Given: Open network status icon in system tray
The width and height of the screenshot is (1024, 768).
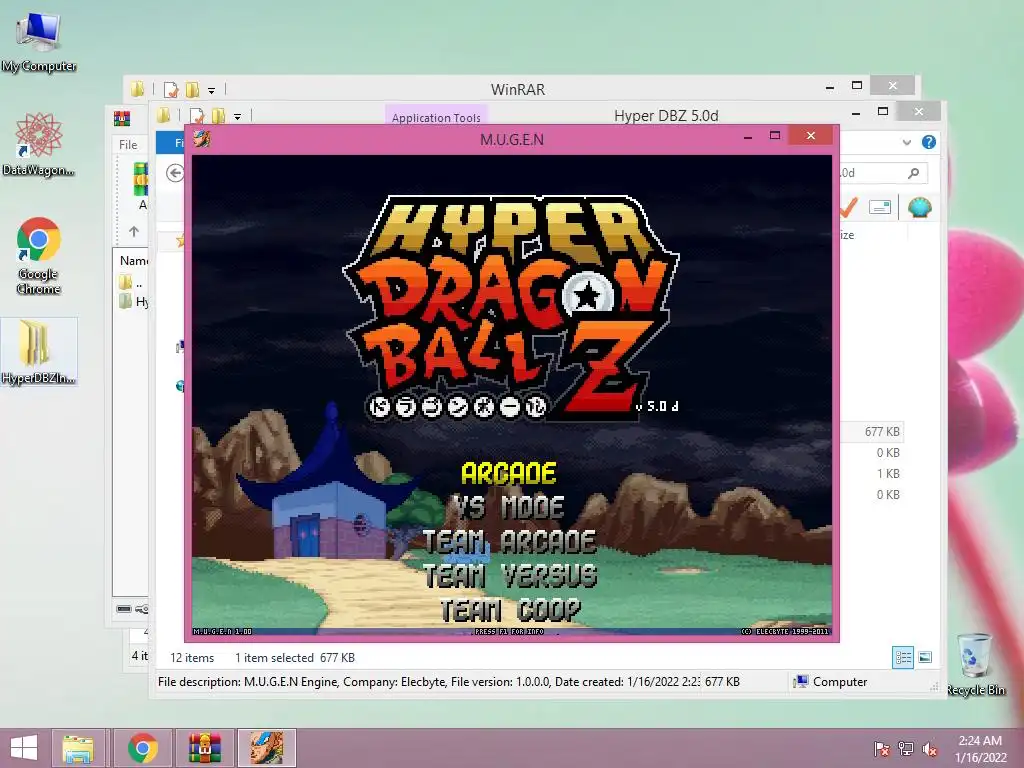Looking at the screenshot, I should coord(905,749).
